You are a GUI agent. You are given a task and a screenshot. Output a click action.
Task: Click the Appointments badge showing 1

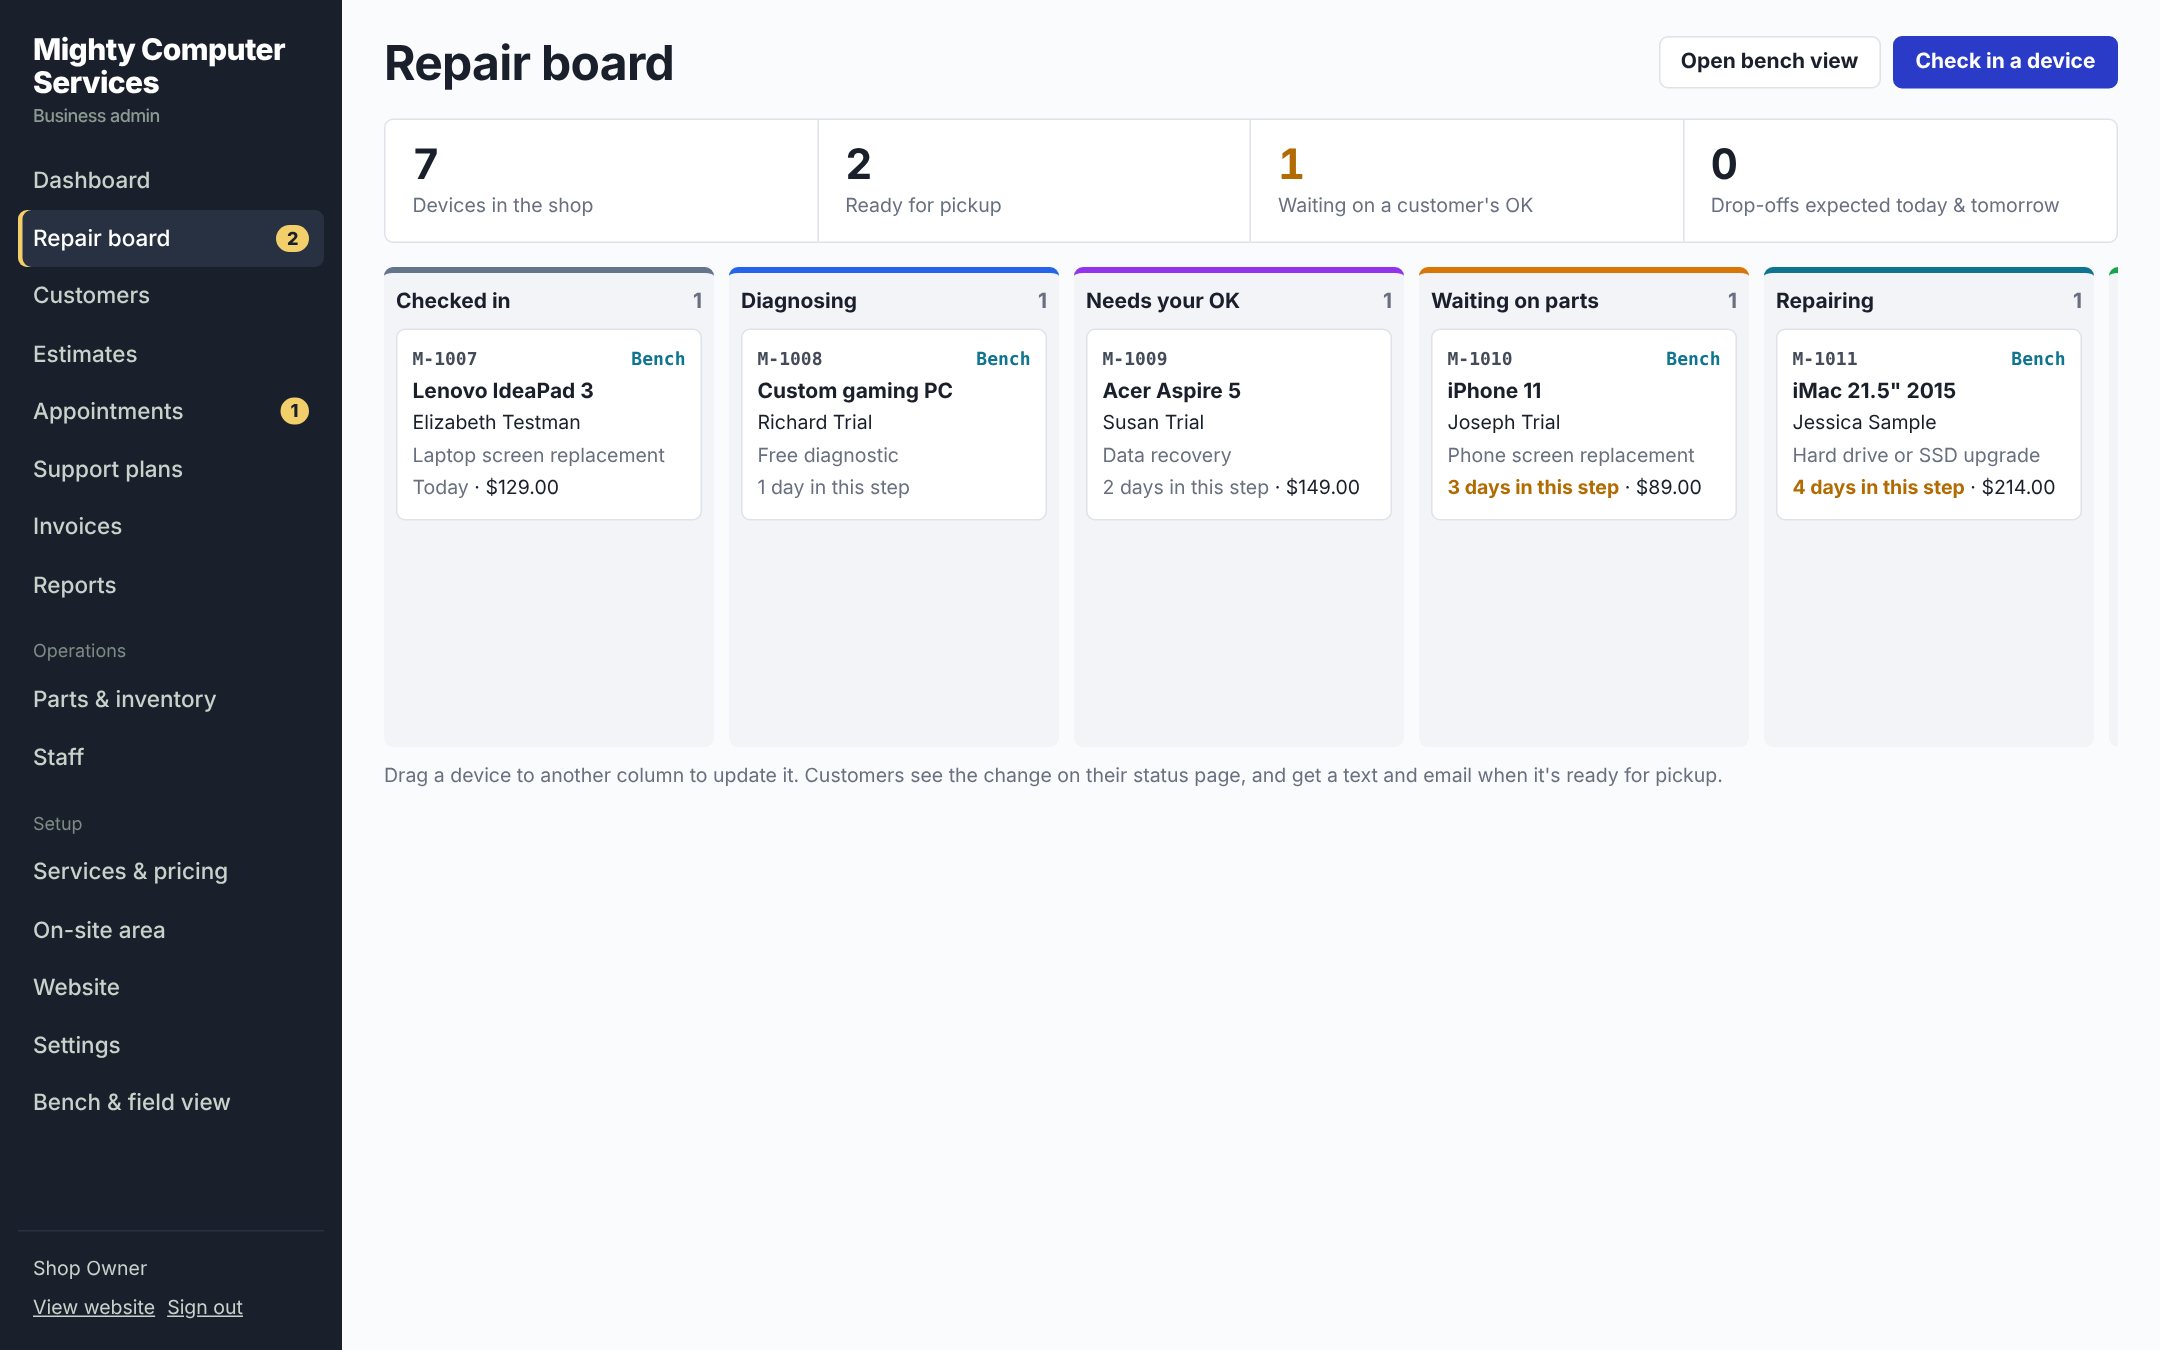pos(294,411)
